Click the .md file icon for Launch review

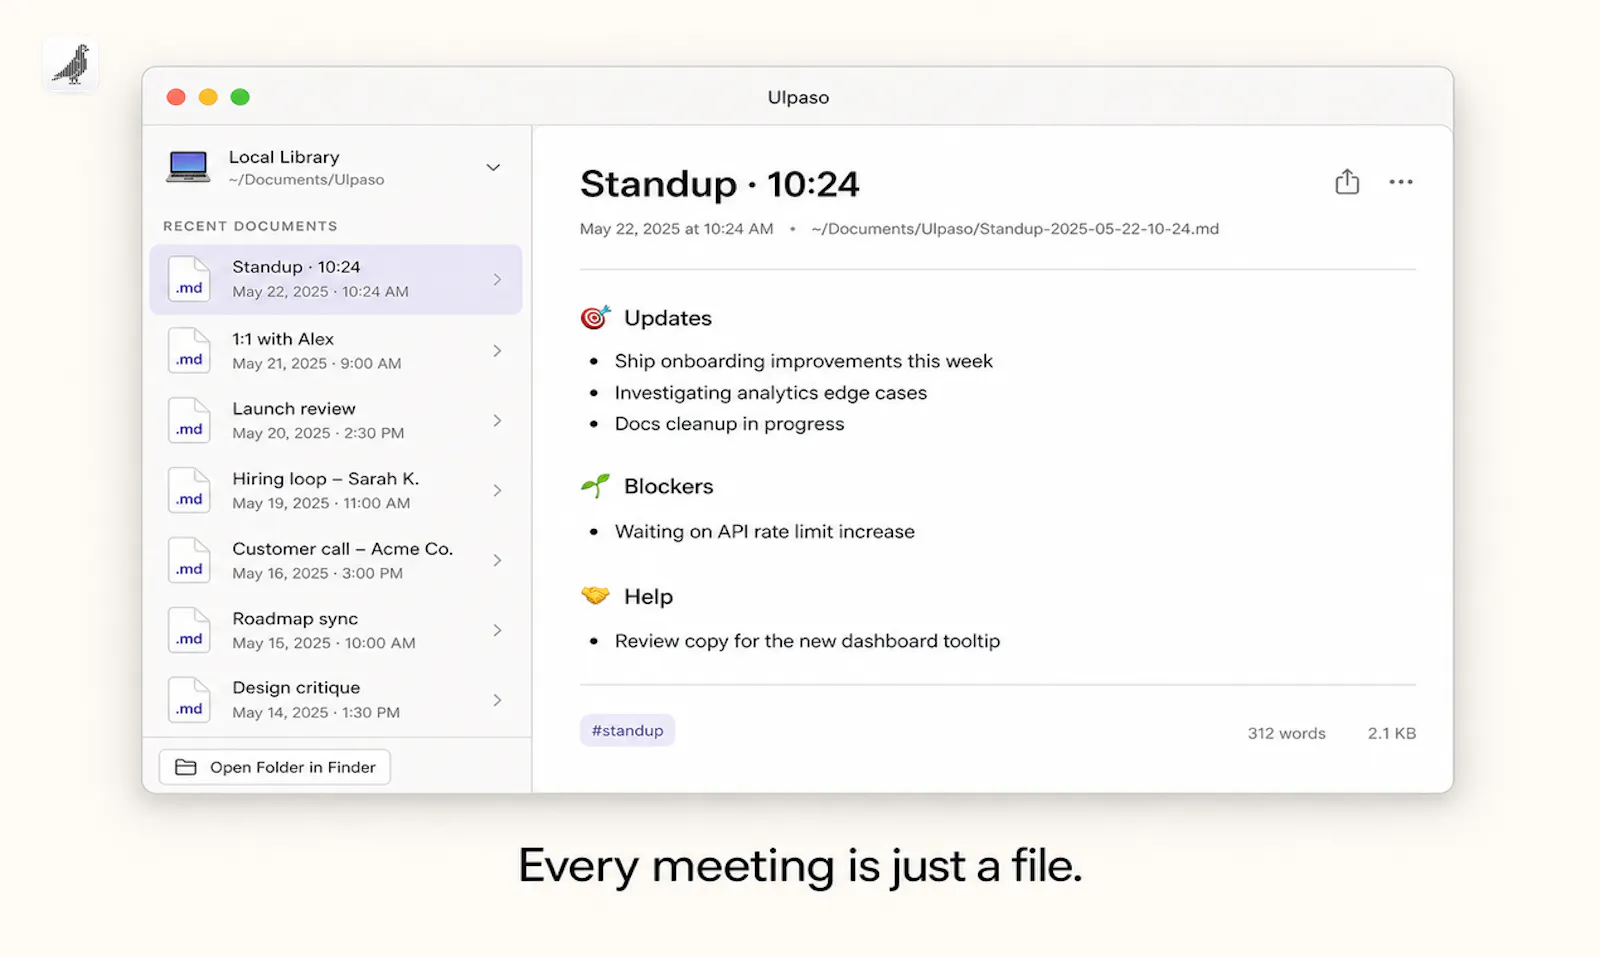189,421
